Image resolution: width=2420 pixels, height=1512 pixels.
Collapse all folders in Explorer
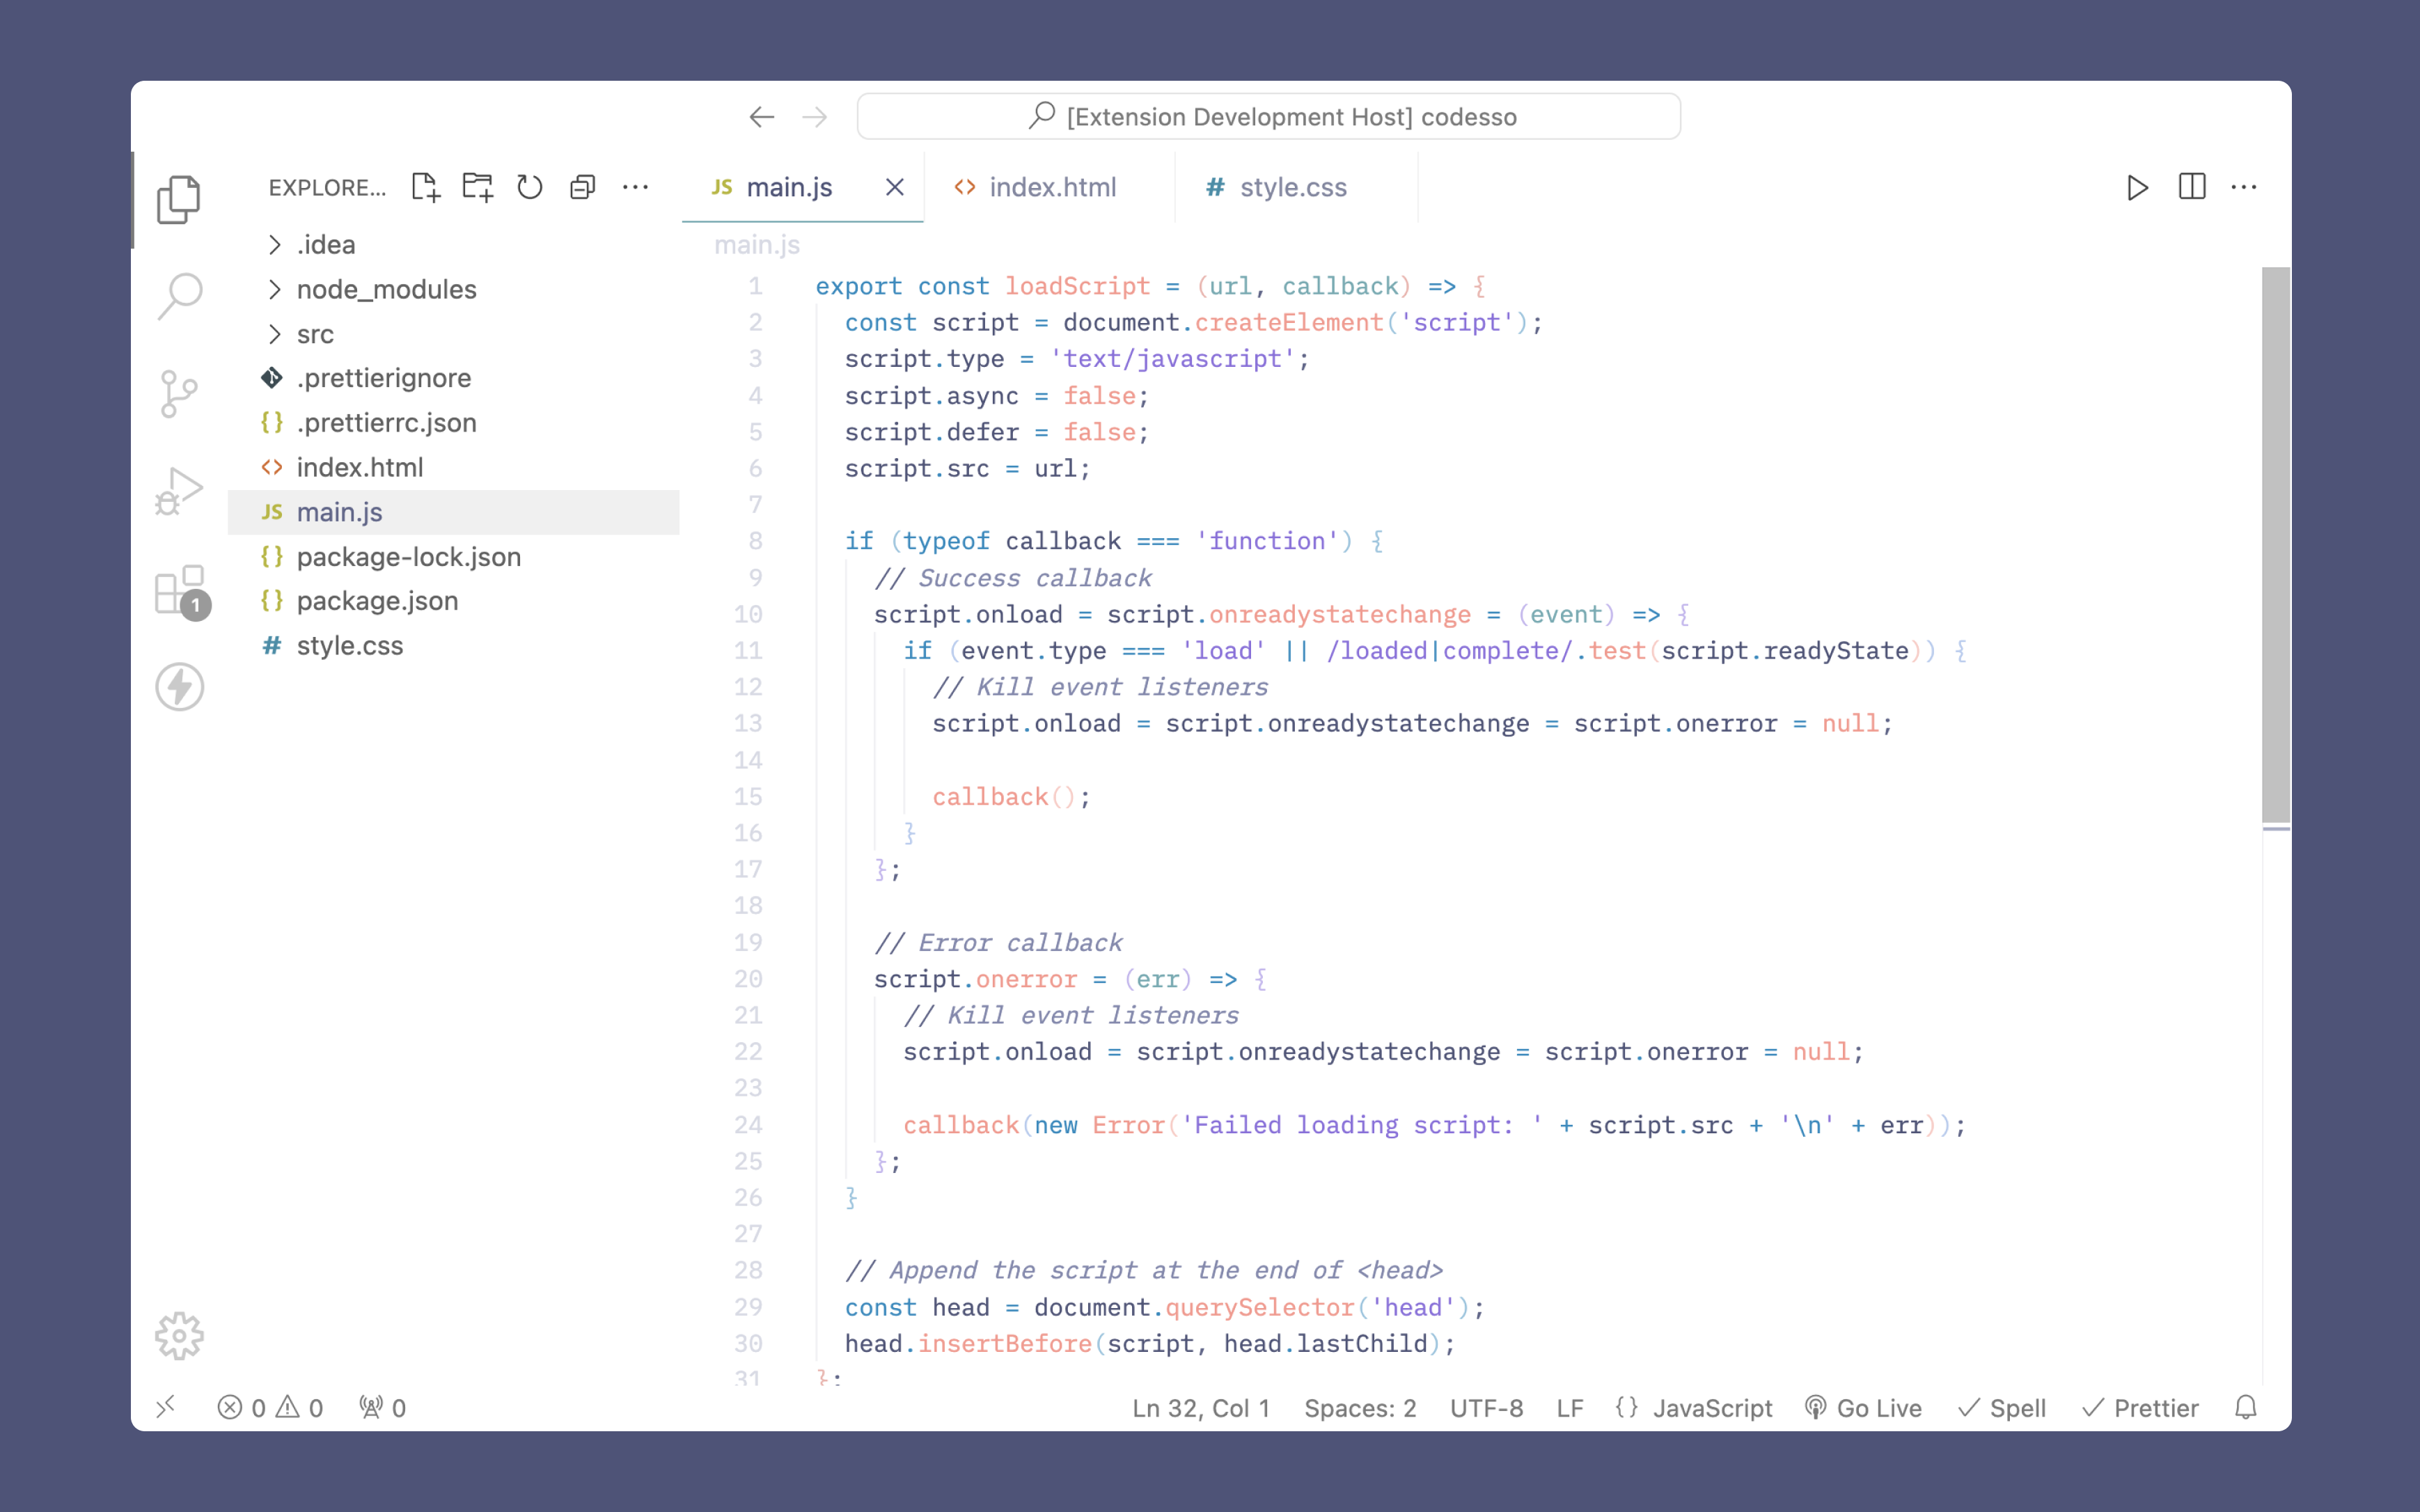coord(582,187)
